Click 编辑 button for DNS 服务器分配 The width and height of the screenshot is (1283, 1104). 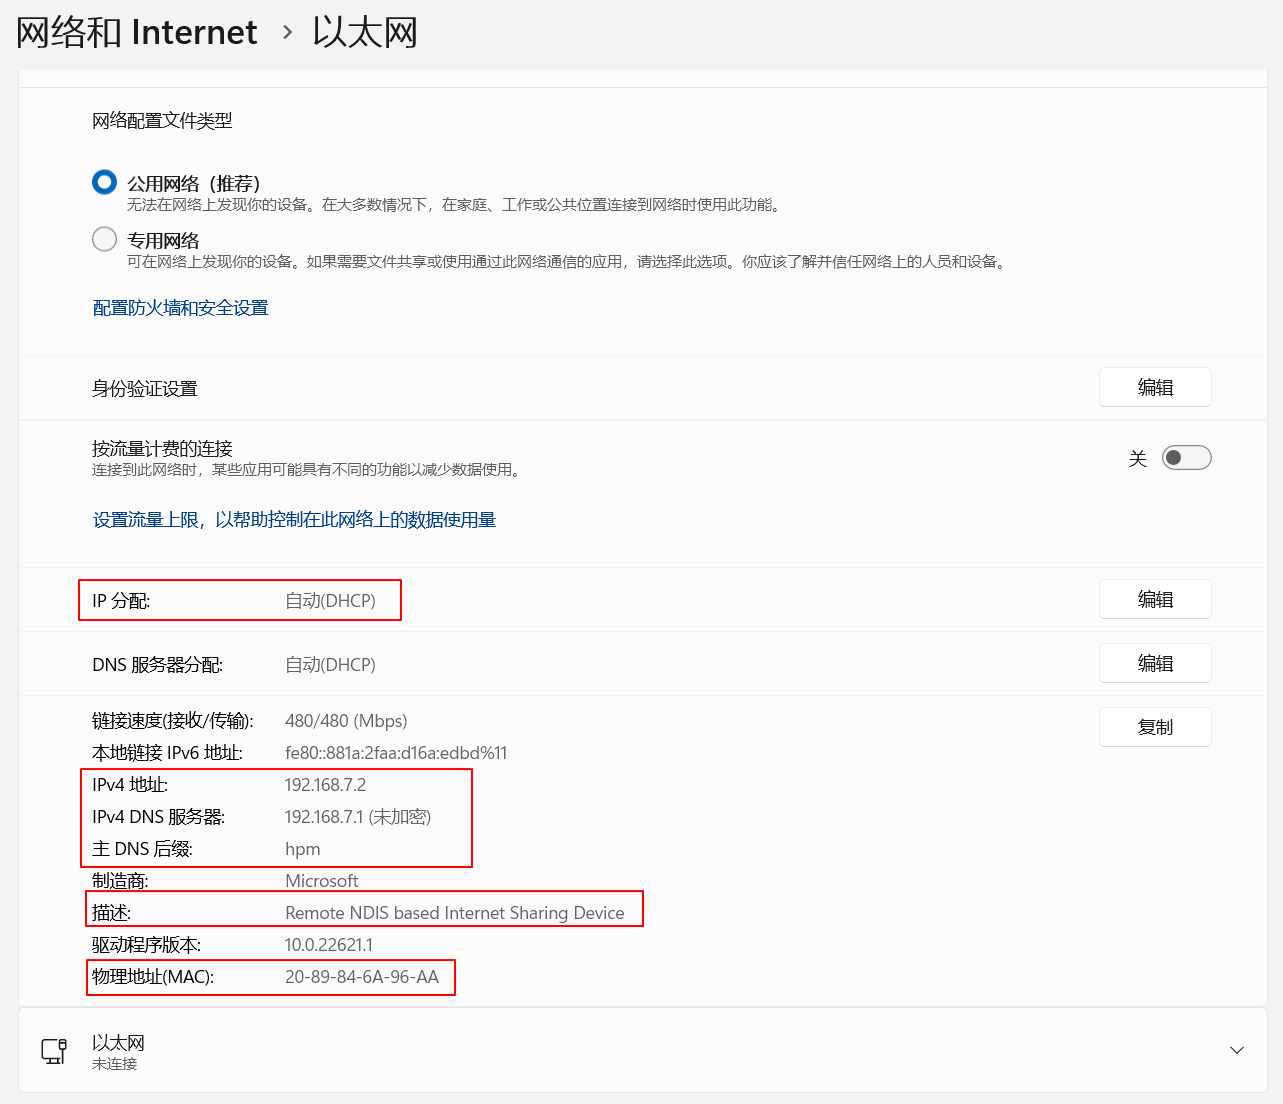[x=1155, y=663]
